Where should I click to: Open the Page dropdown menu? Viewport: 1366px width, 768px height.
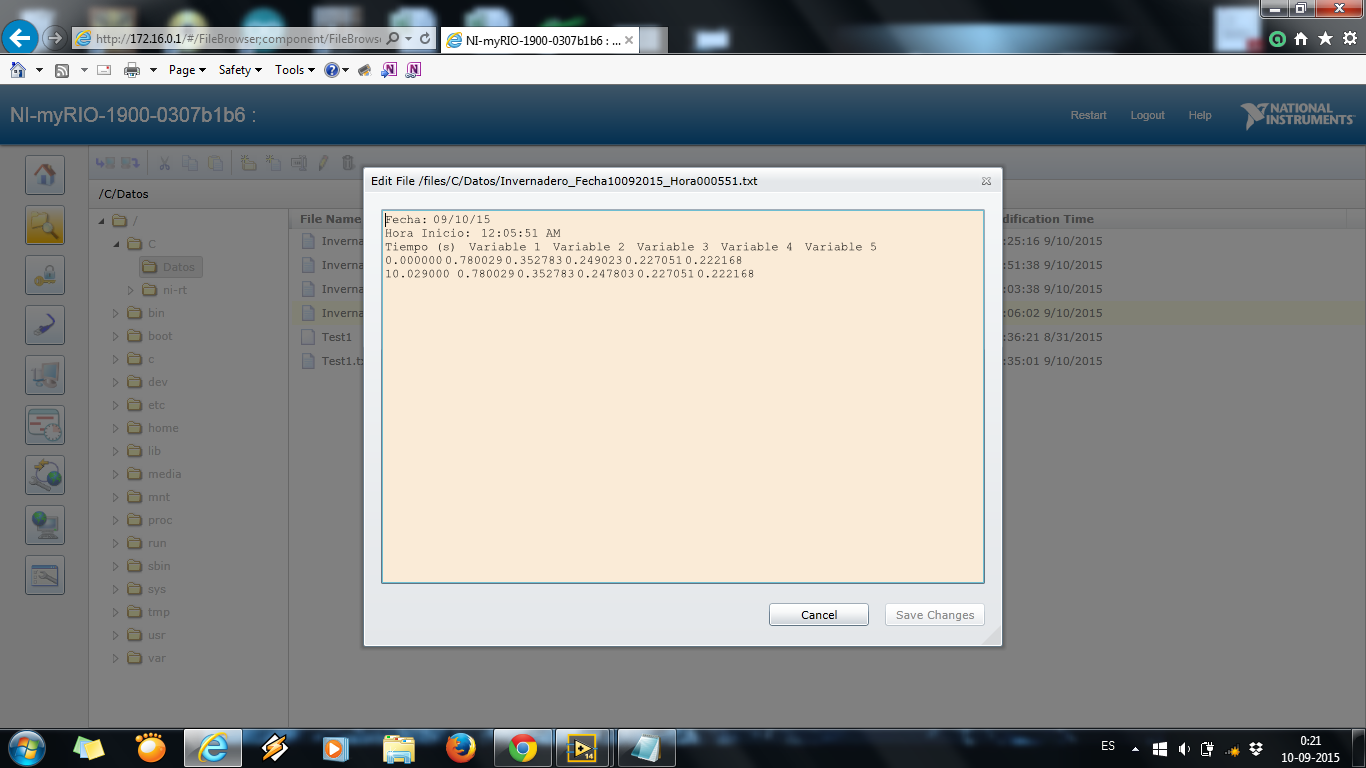pyautogui.click(x=187, y=70)
